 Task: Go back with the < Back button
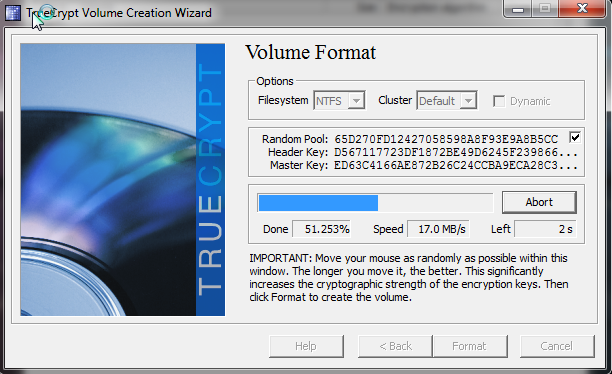click(395, 346)
